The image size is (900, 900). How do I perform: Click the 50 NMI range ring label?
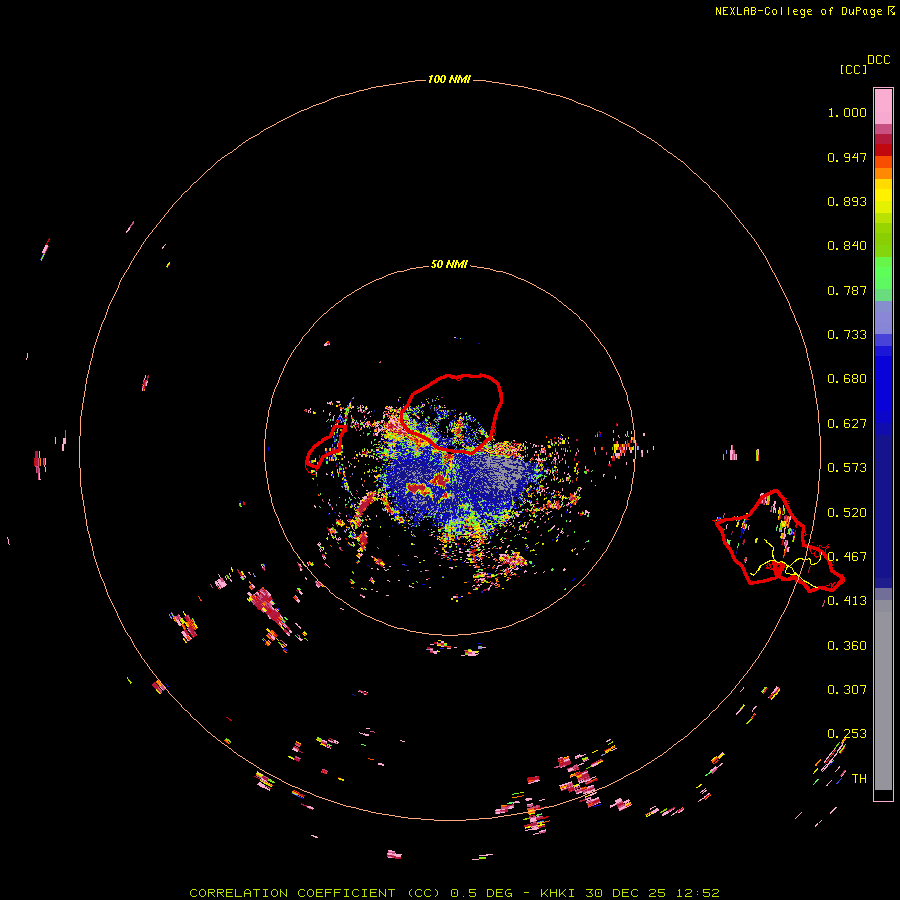[449, 264]
